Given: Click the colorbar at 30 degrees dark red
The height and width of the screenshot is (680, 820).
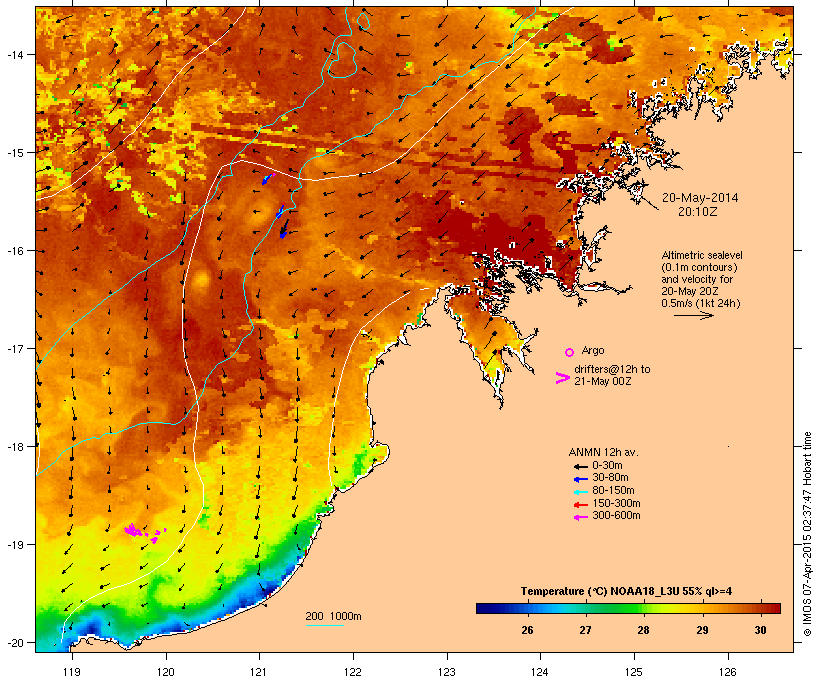Looking at the screenshot, I should (760, 608).
